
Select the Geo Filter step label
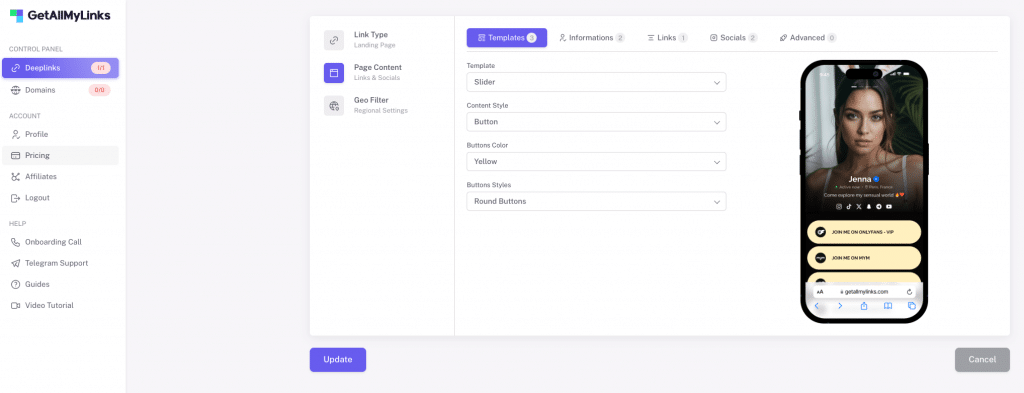pos(371,100)
